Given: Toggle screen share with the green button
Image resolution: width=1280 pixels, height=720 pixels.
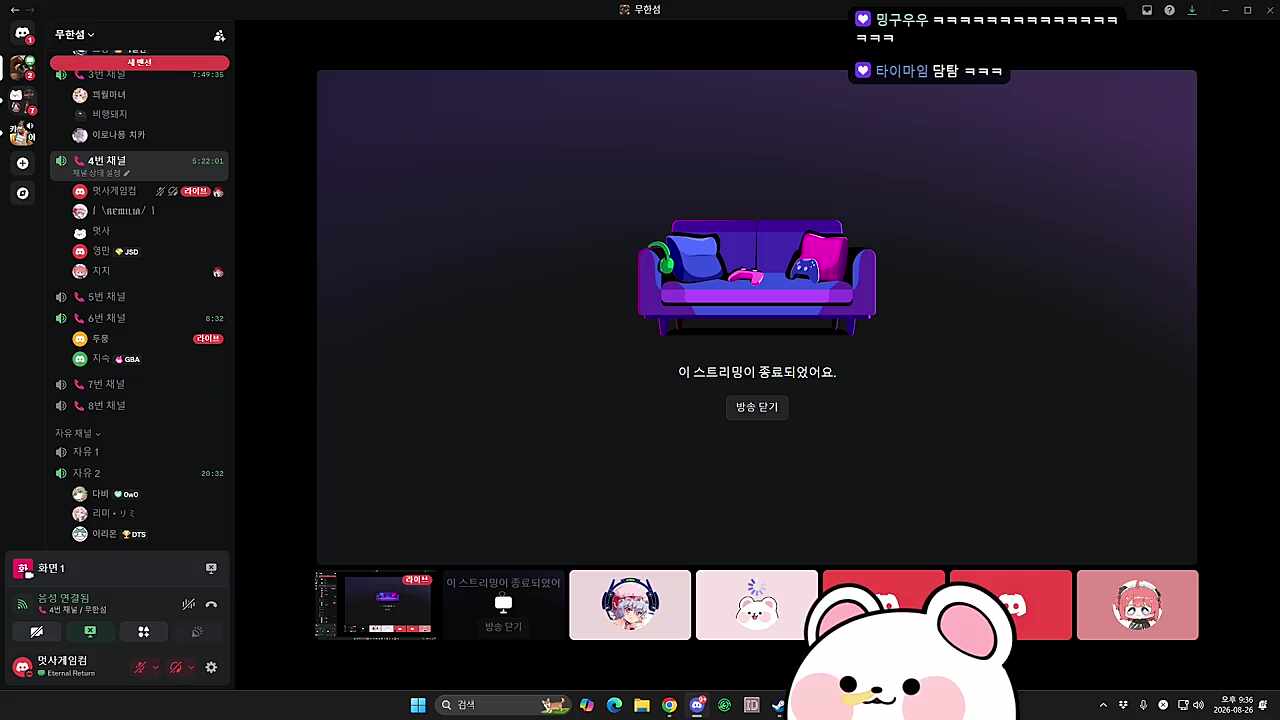Looking at the screenshot, I should [x=89, y=632].
